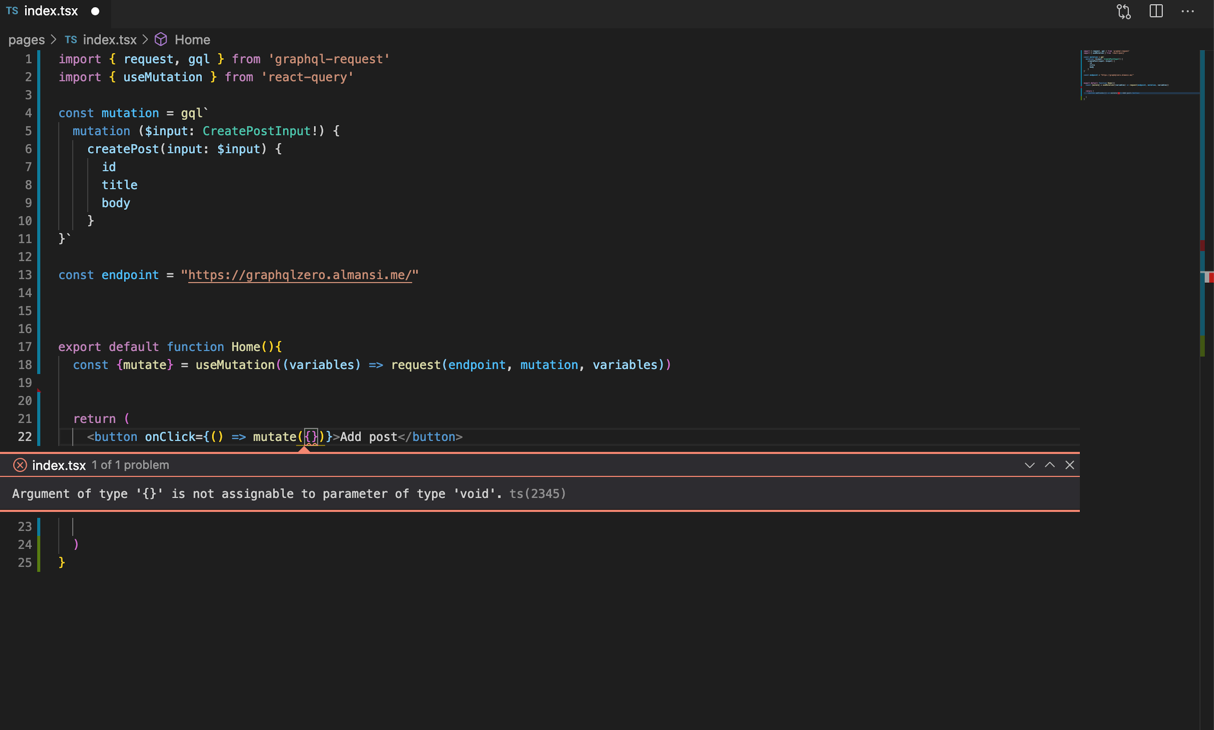1214x730 pixels.
Task: Click the code minimap preview
Action: 1139,75
